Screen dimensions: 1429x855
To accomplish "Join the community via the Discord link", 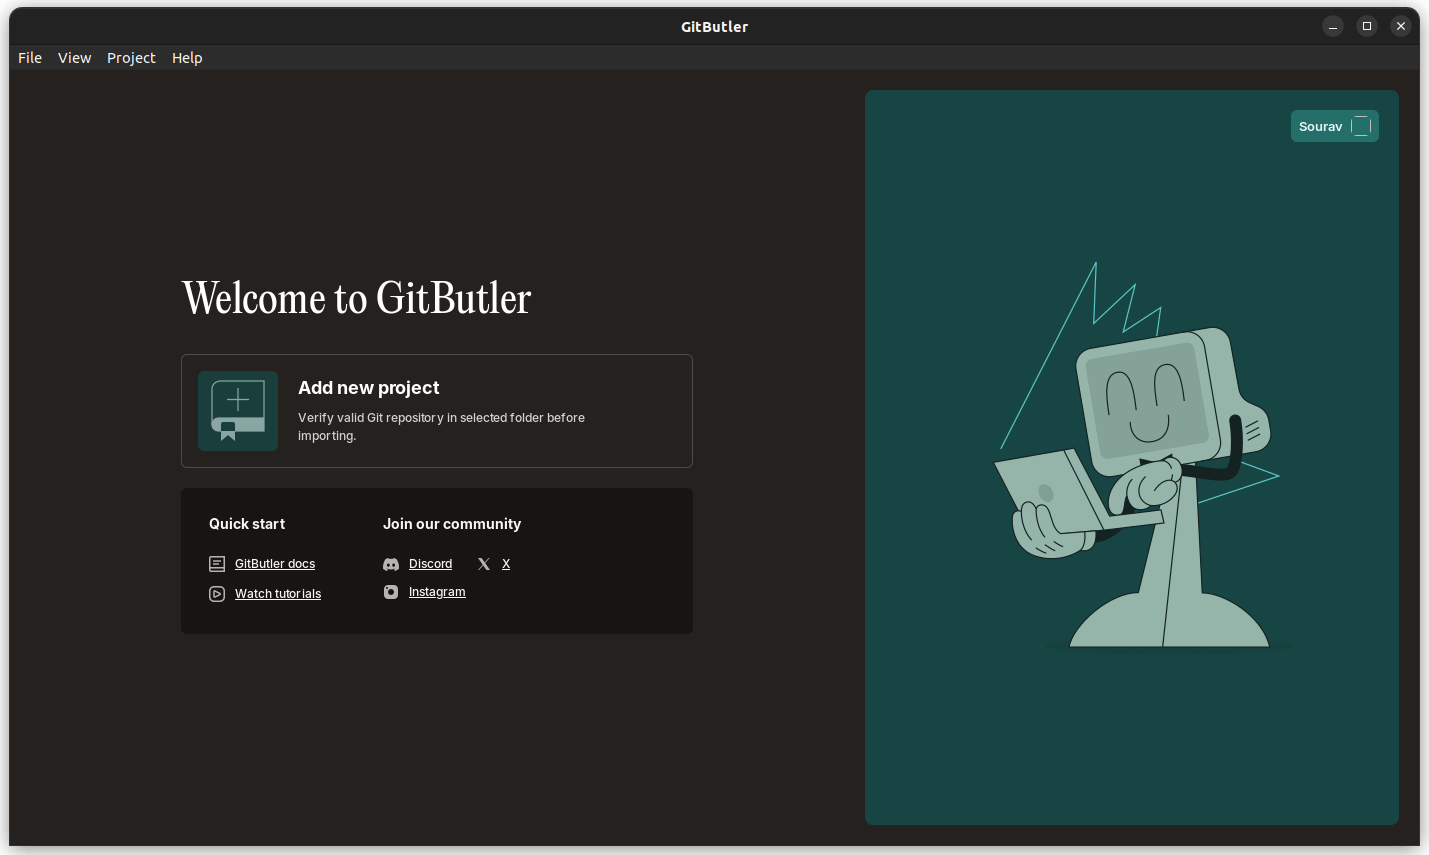I will pos(430,563).
